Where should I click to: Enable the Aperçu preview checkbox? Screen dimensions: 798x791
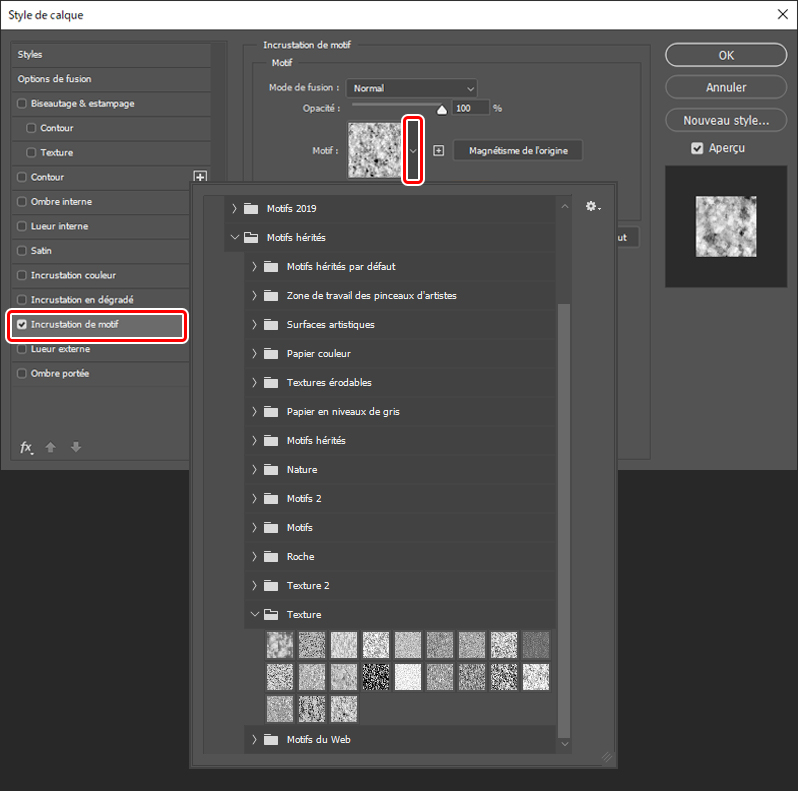click(697, 148)
